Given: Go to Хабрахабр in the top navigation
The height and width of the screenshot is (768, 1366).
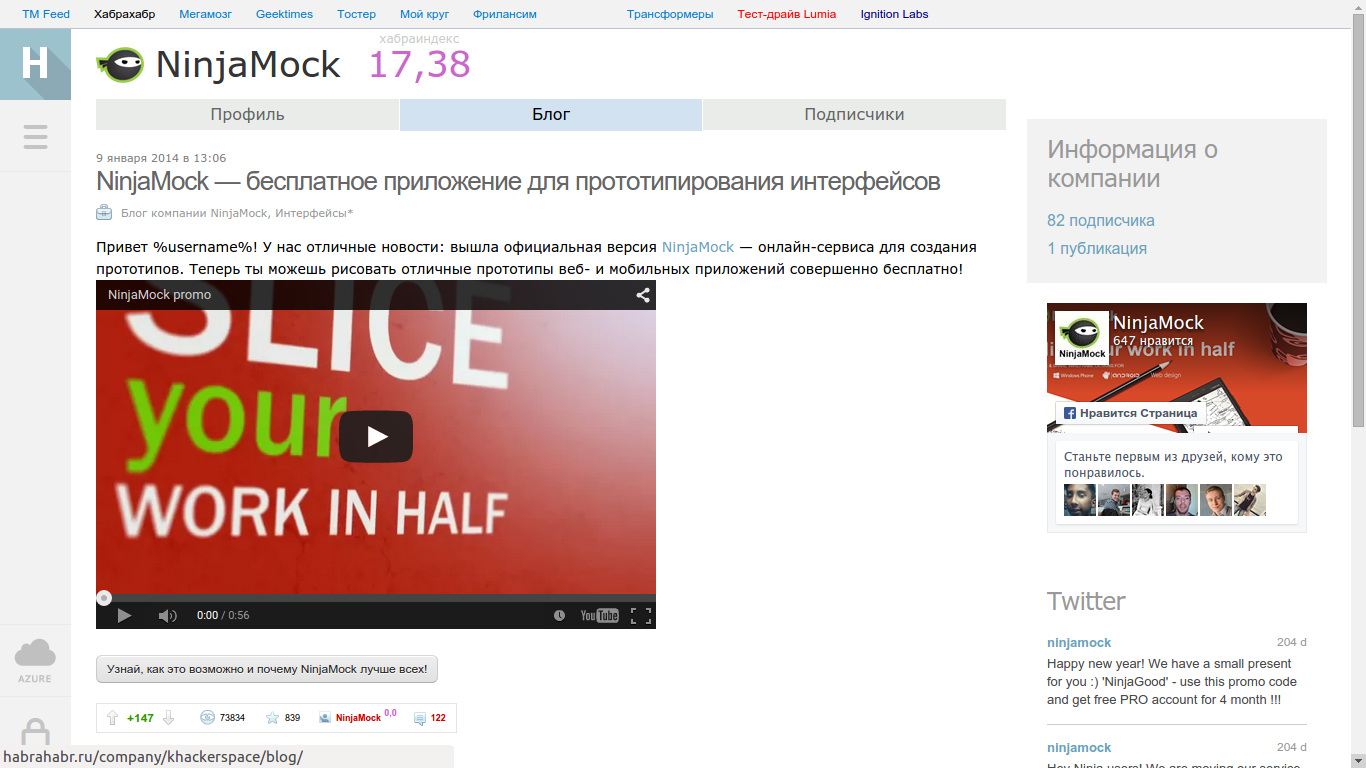Looking at the screenshot, I should 125,15.
